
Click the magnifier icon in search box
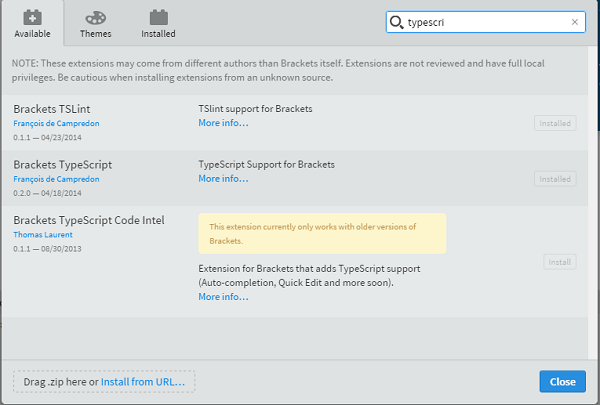(x=397, y=22)
